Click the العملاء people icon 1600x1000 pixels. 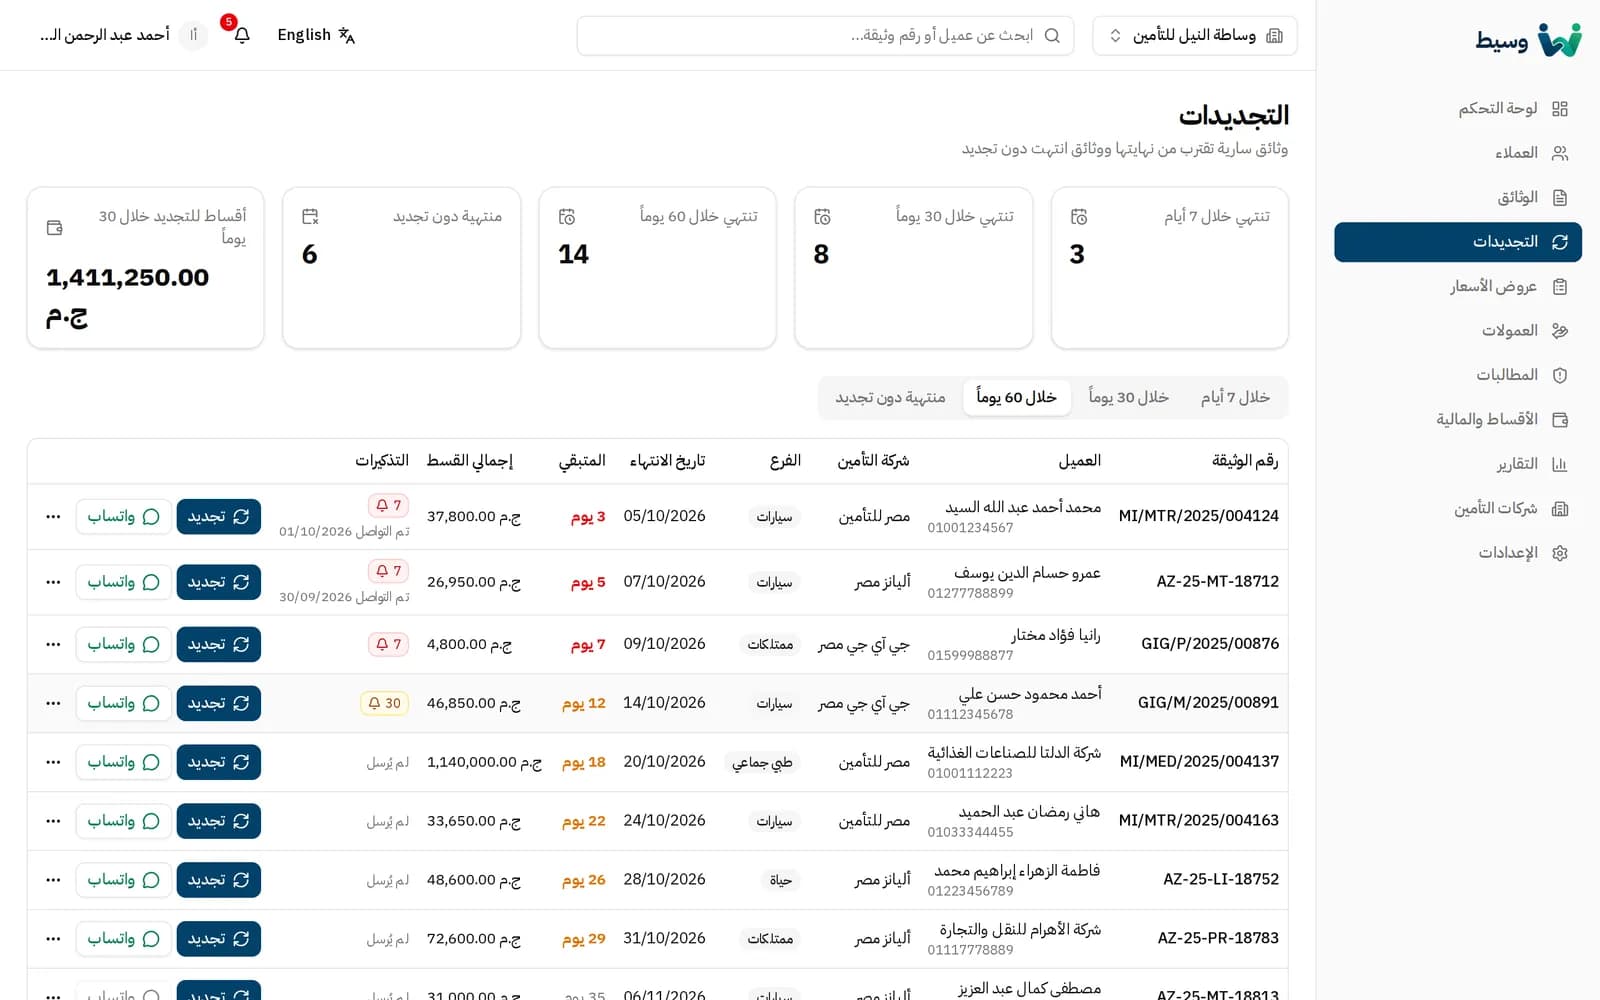(x=1560, y=153)
